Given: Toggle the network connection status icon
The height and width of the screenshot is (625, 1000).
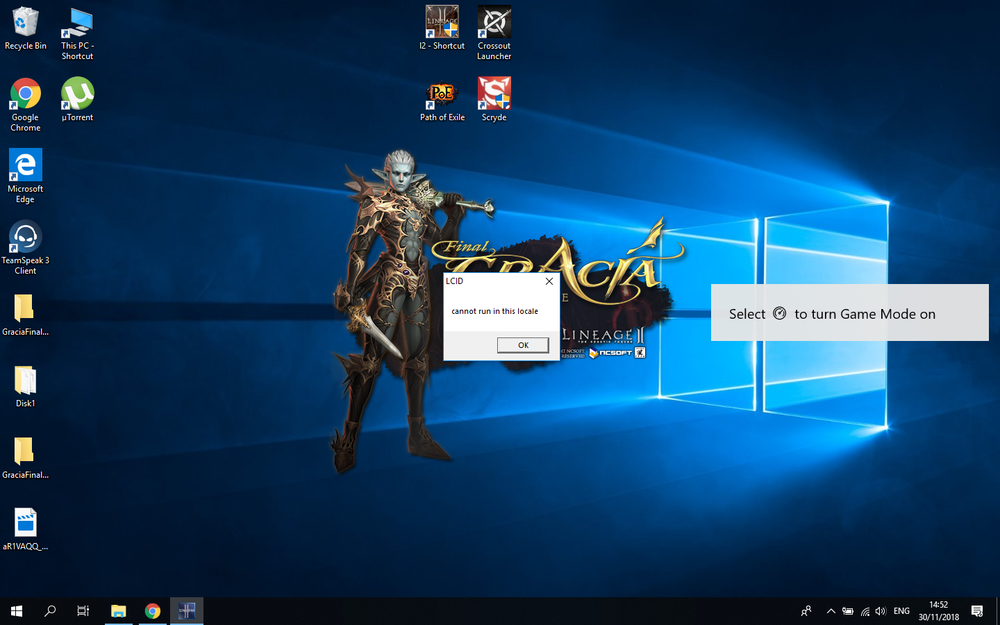Looking at the screenshot, I should pos(864,610).
